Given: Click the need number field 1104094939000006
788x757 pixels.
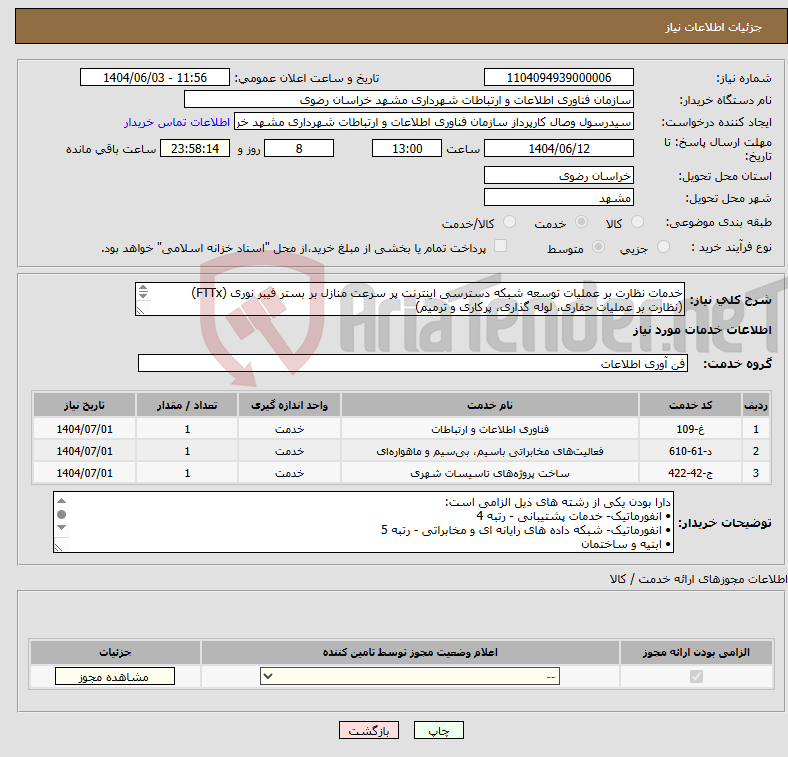Looking at the screenshot, I should point(558,77).
